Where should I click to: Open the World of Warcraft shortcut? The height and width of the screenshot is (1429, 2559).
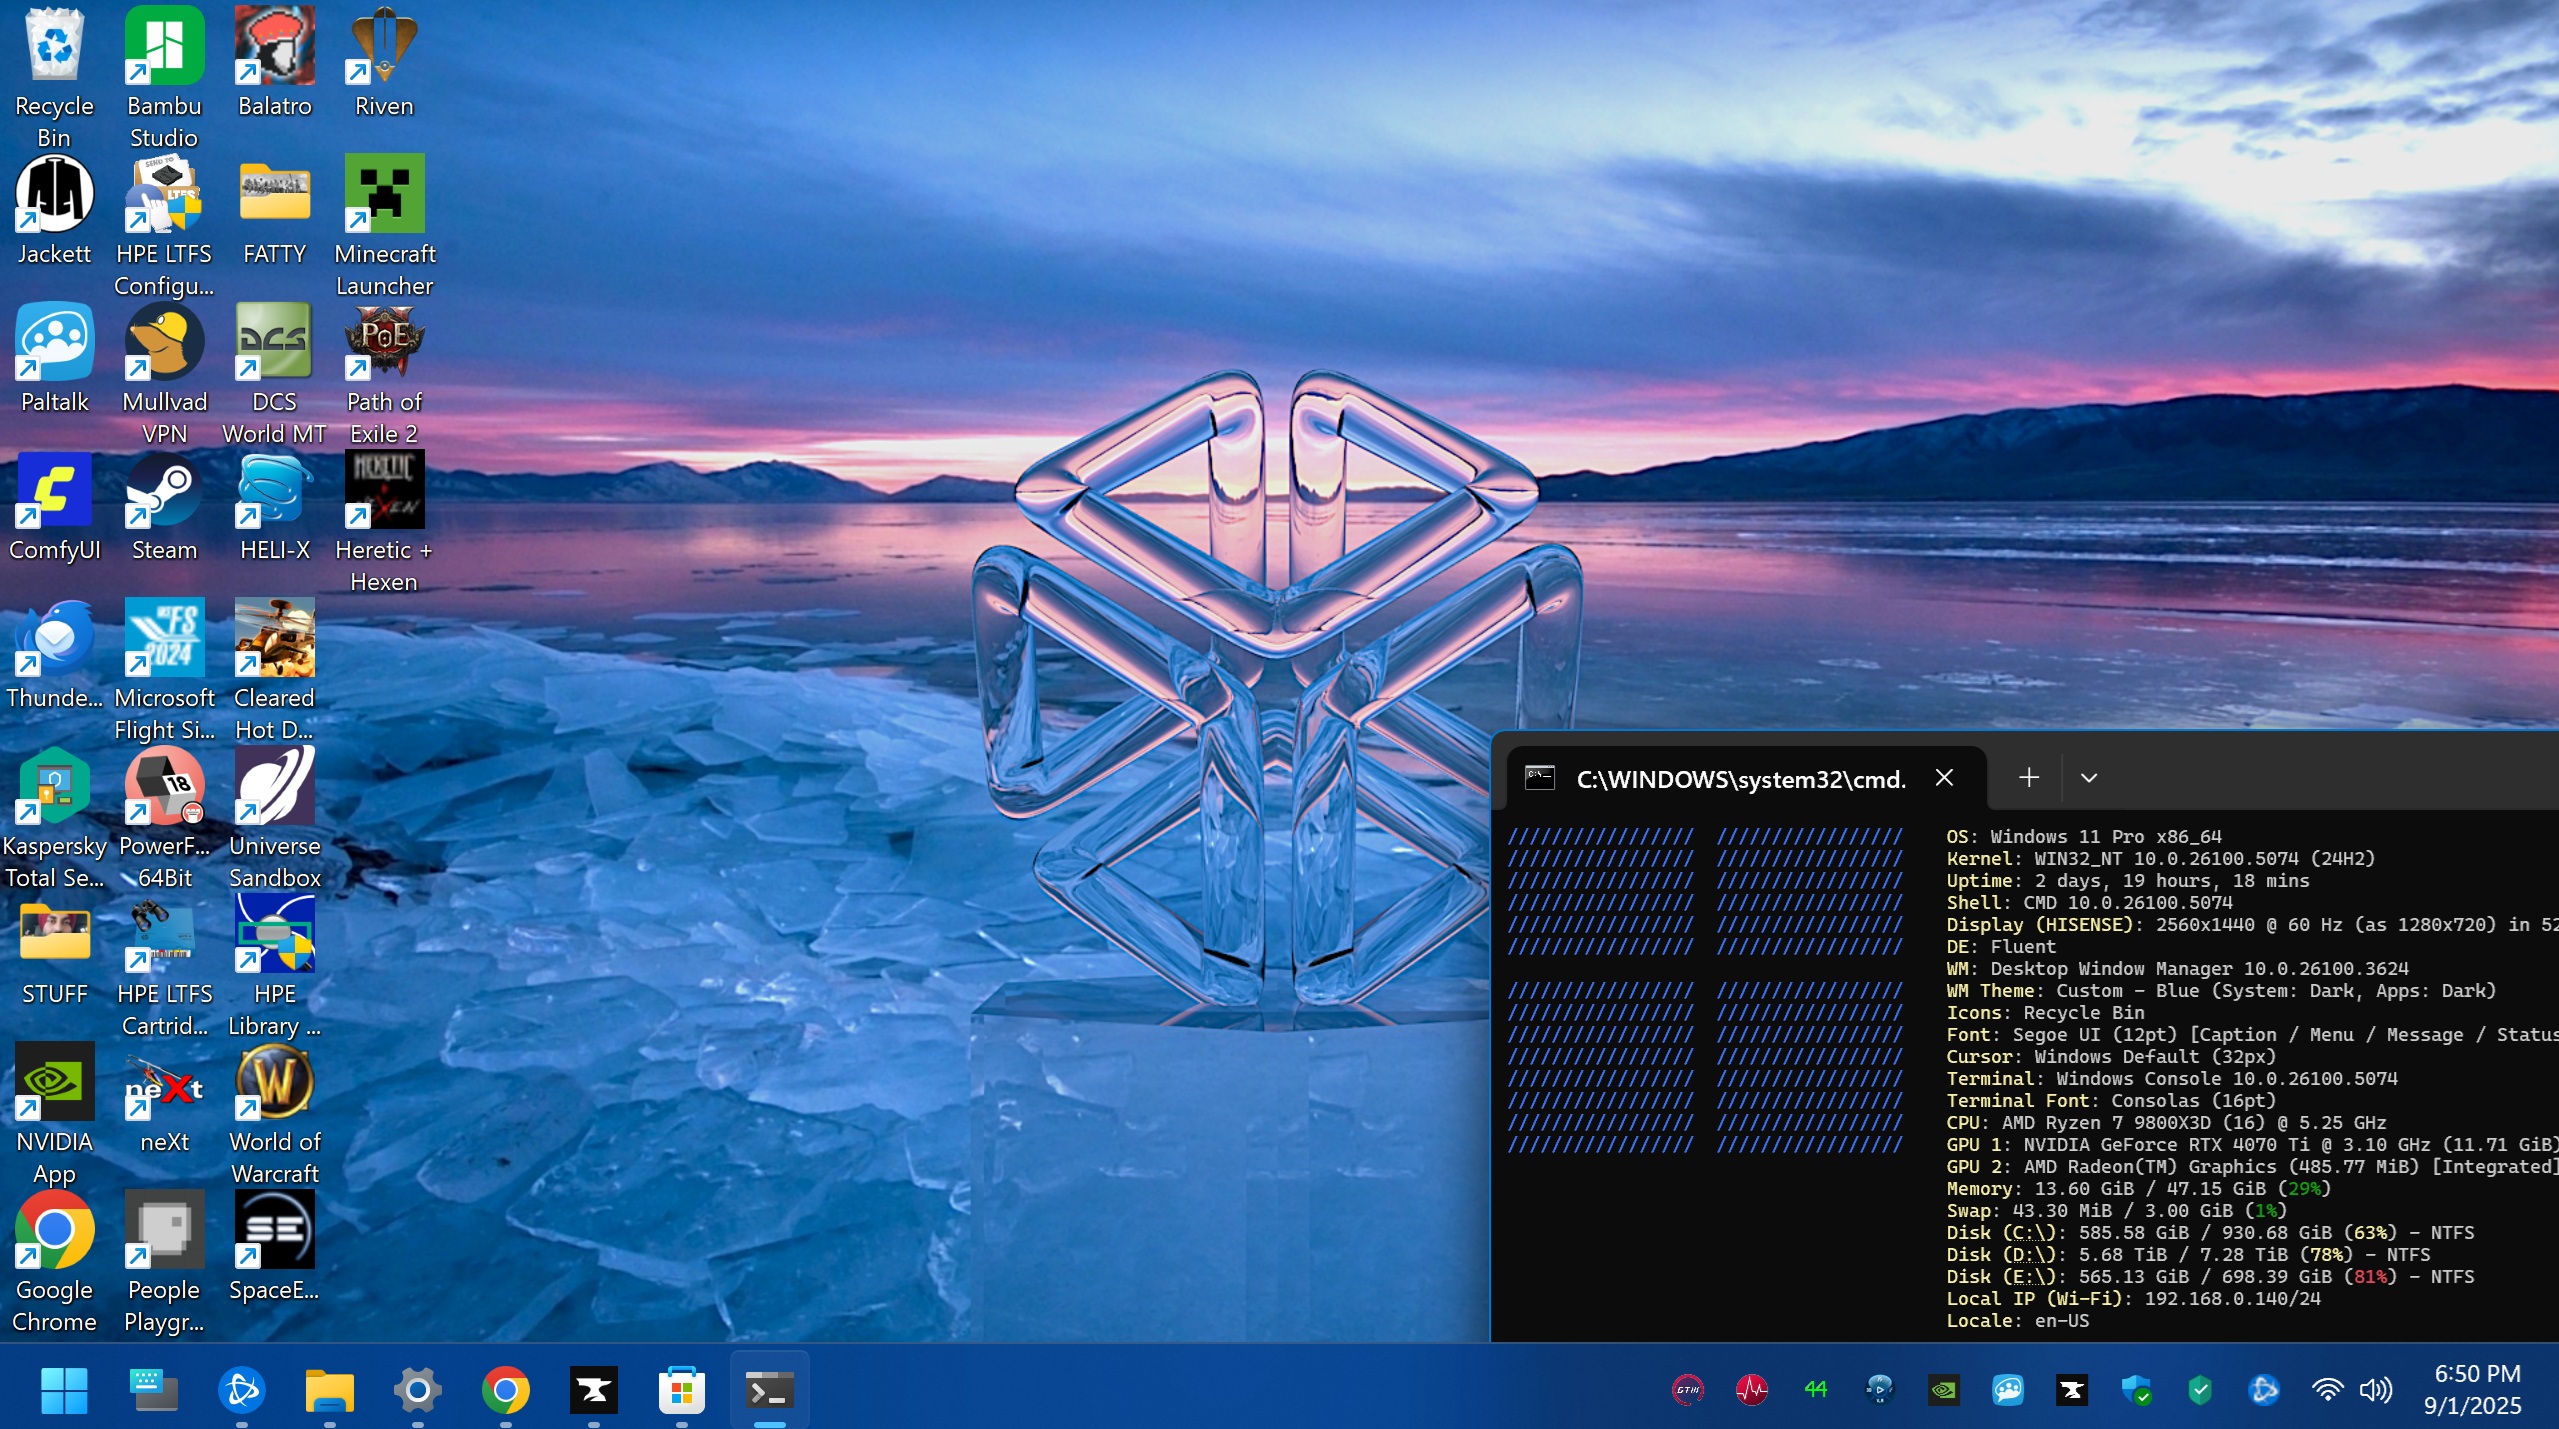click(x=274, y=1083)
